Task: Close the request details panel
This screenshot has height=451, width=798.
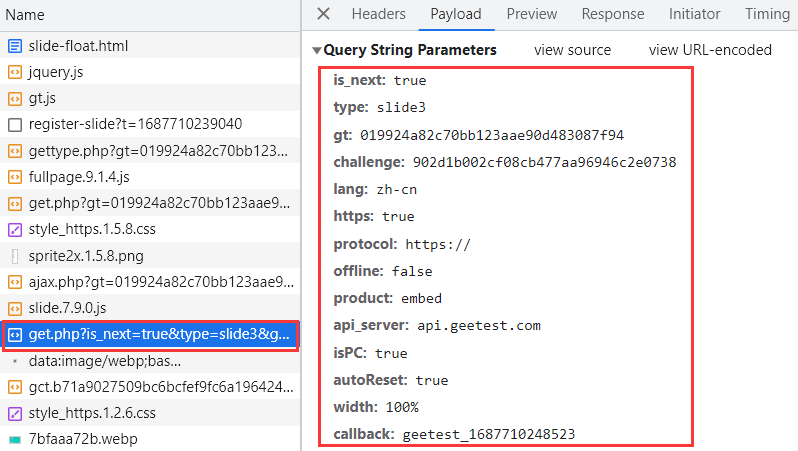Action: (323, 14)
